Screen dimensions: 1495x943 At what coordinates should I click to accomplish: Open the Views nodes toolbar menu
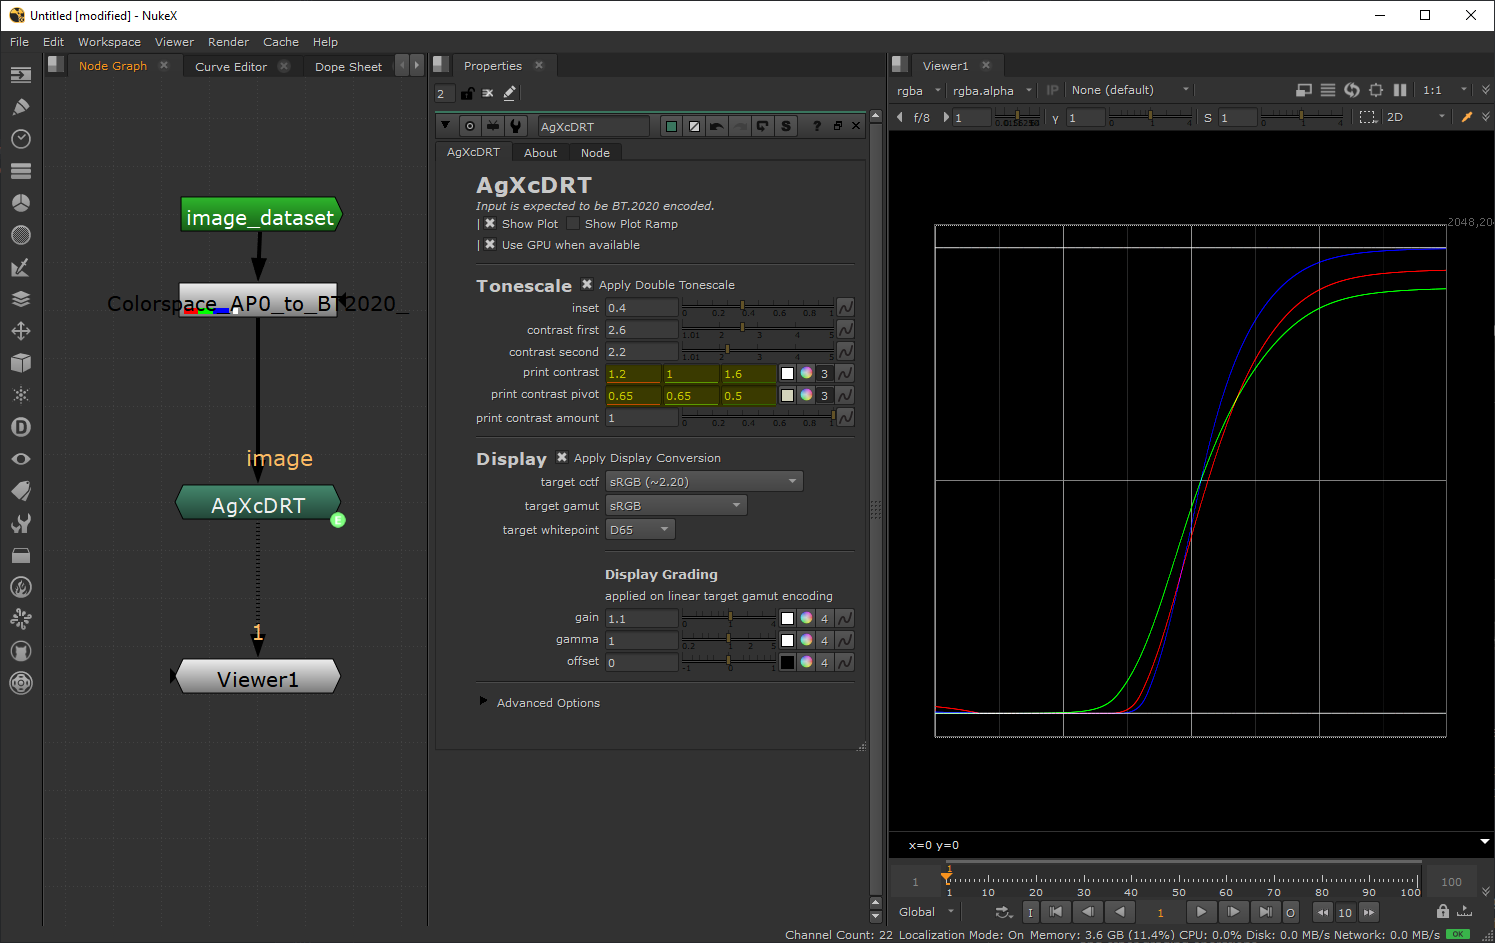[21, 459]
